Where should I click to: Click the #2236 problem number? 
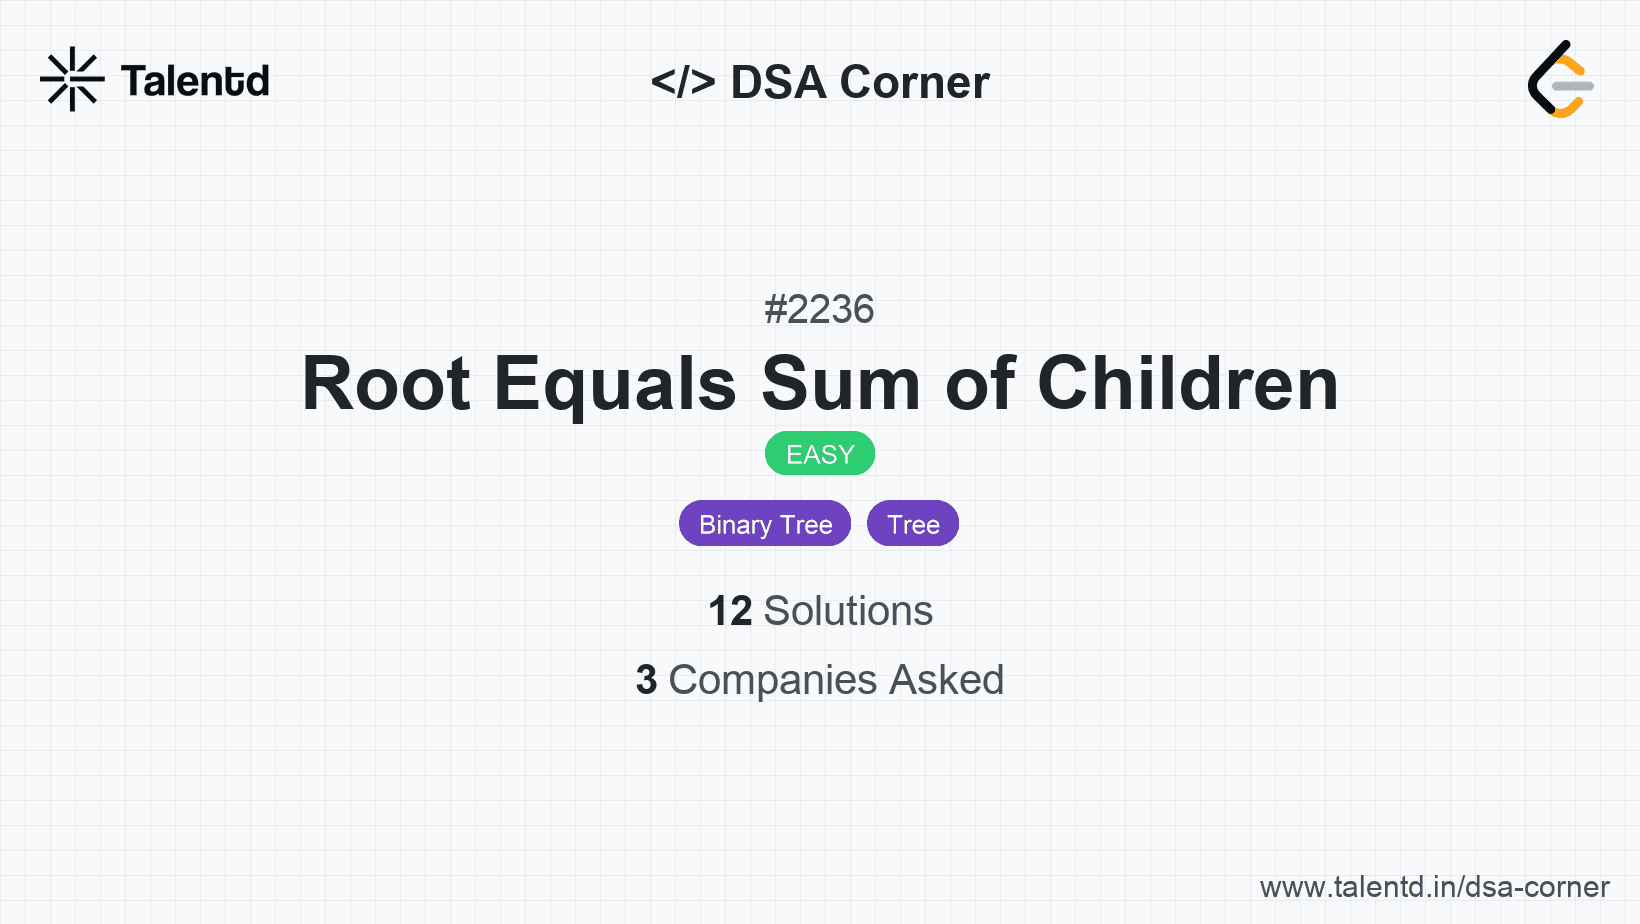[819, 310]
